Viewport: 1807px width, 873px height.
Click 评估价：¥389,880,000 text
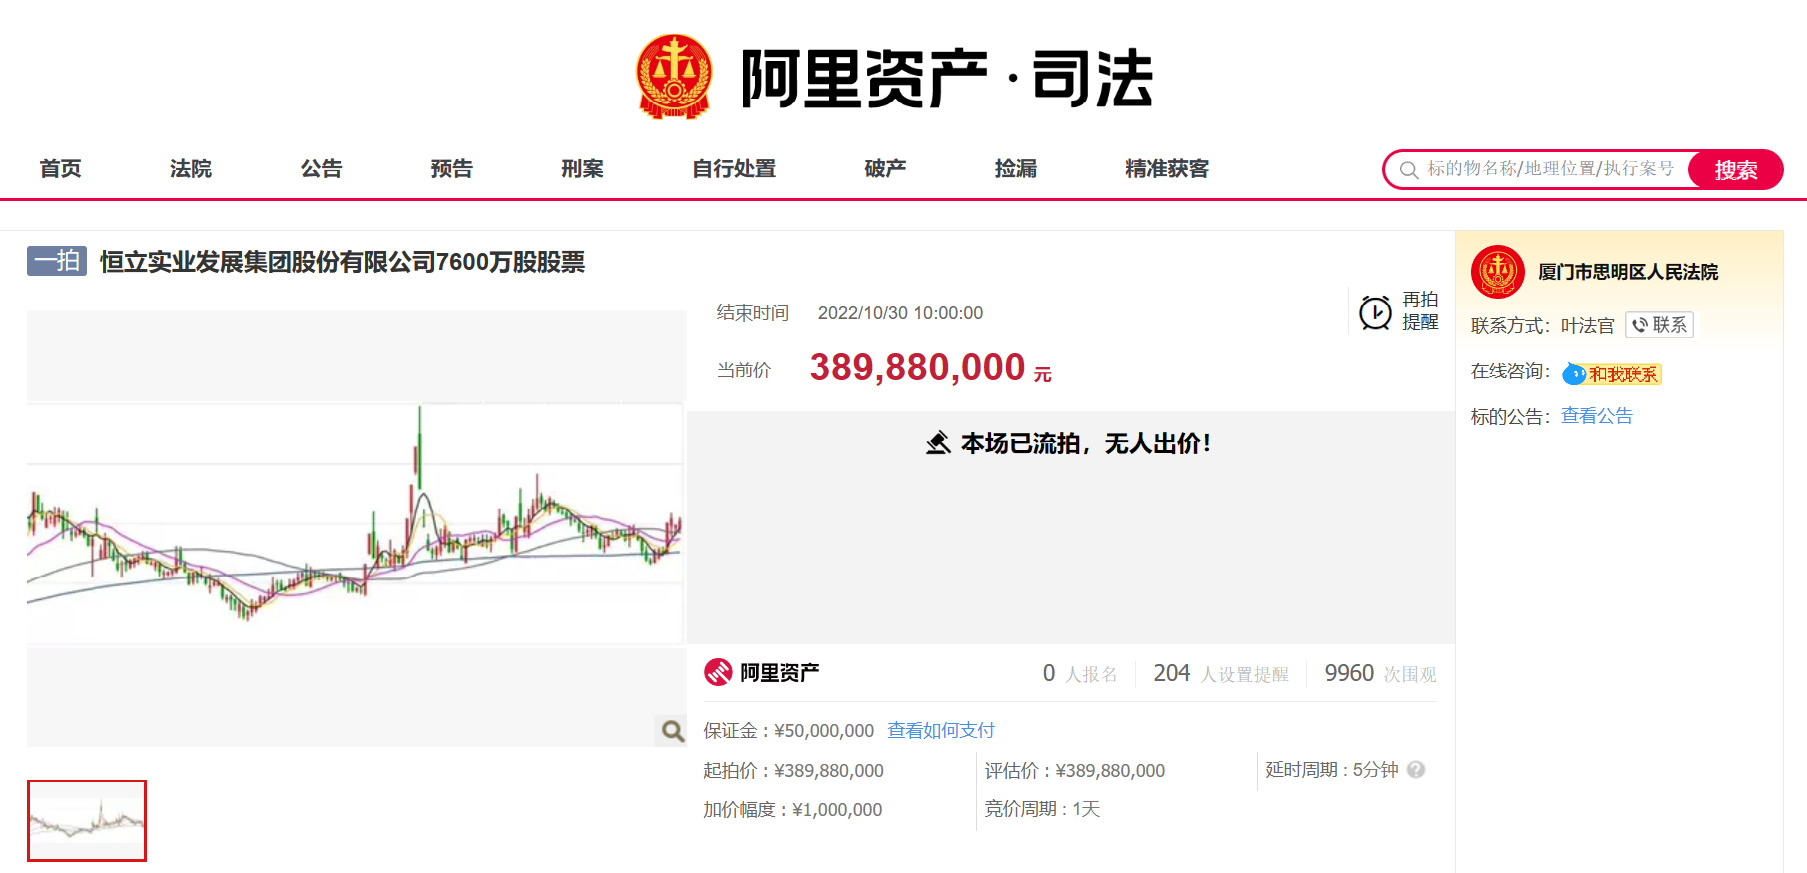[x=1074, y=771]
